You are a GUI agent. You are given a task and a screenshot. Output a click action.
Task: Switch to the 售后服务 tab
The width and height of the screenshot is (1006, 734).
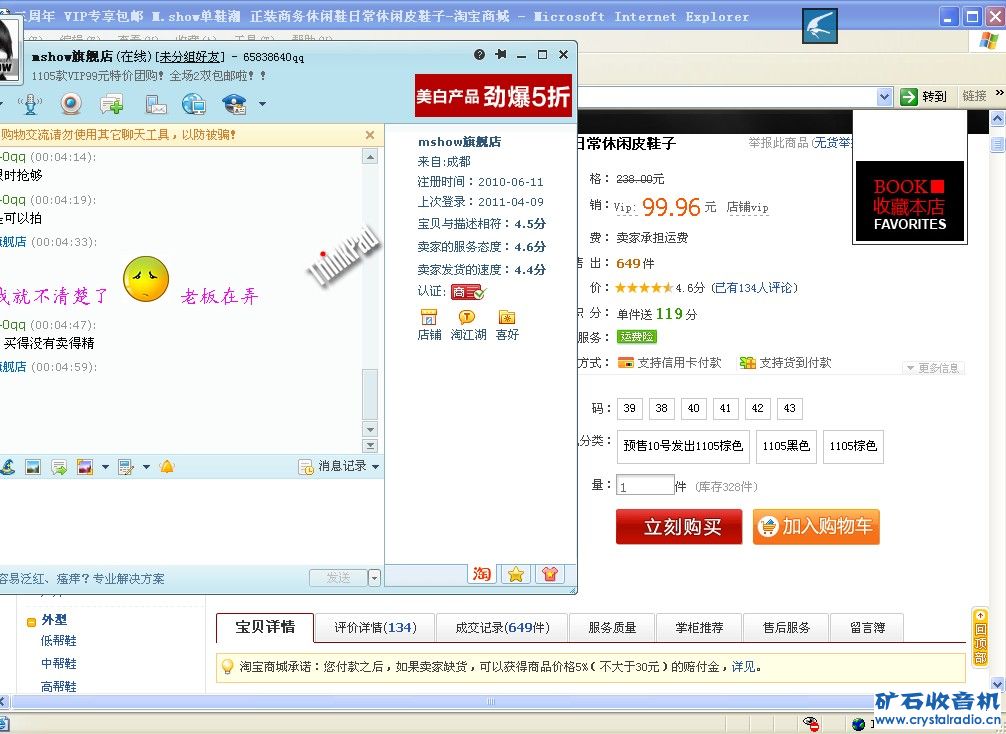coord(787,627)
